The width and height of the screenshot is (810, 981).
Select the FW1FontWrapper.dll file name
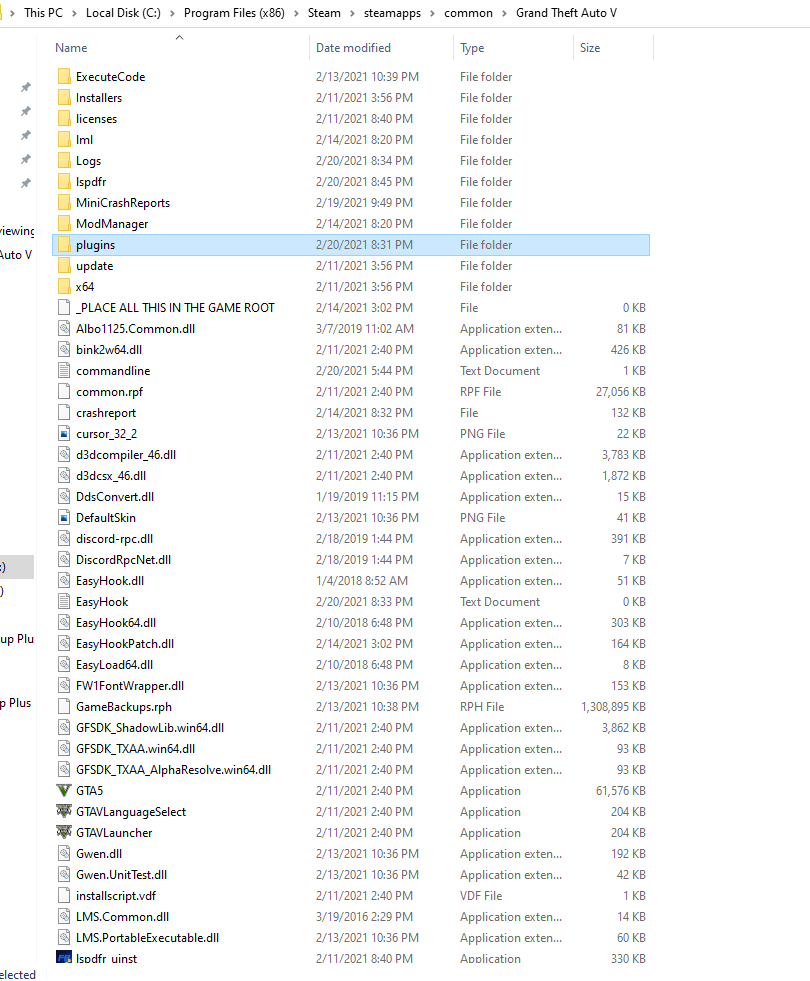point(130,686)
